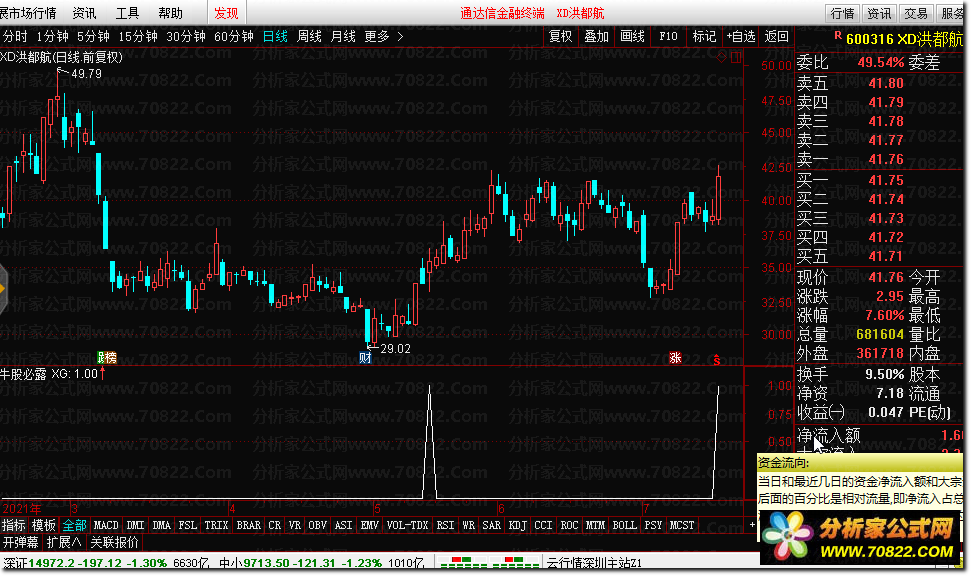Click the 交易 button at top right

(x=916, y=13)
